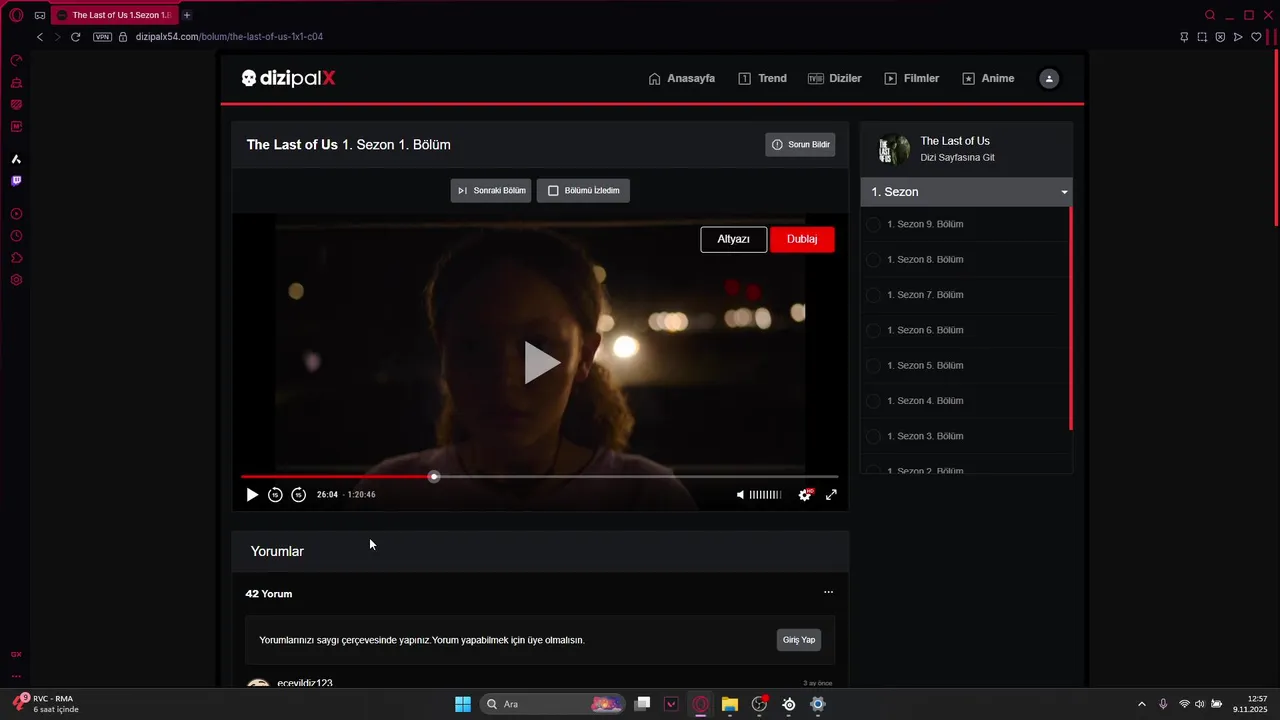Click the Windows taskbar search box
This screenshot has width=1280, height=720.
click(552, 704)
